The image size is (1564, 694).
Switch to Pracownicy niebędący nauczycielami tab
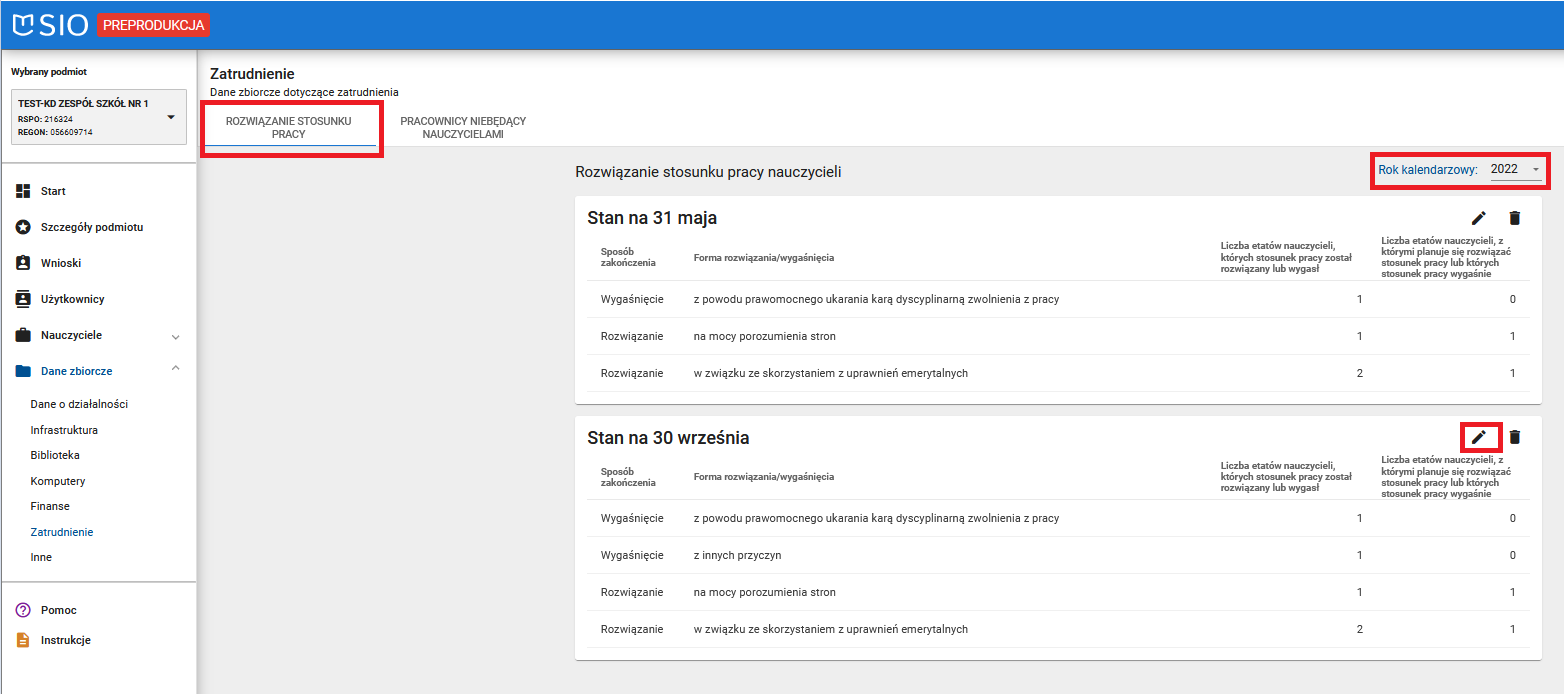click(462, 127)
